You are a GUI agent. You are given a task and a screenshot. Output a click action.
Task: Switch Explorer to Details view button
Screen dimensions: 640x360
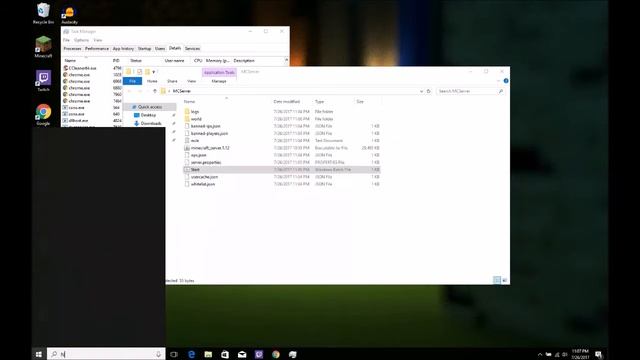497,280
